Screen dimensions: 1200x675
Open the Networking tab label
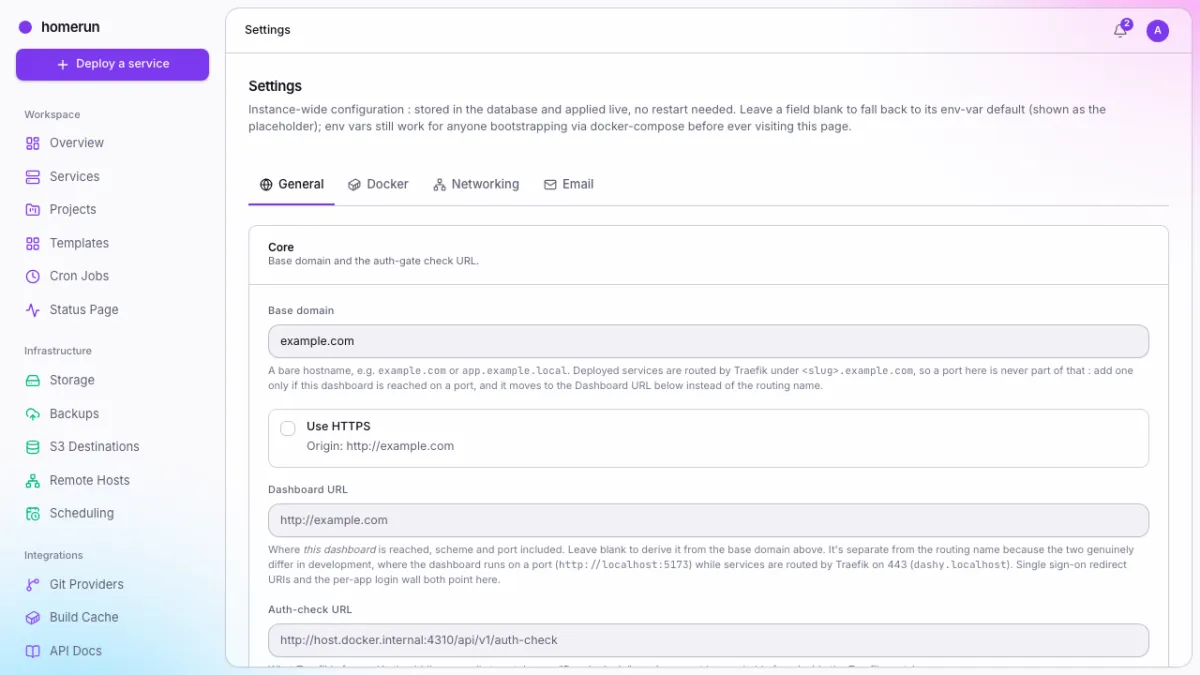pos(485,184)
